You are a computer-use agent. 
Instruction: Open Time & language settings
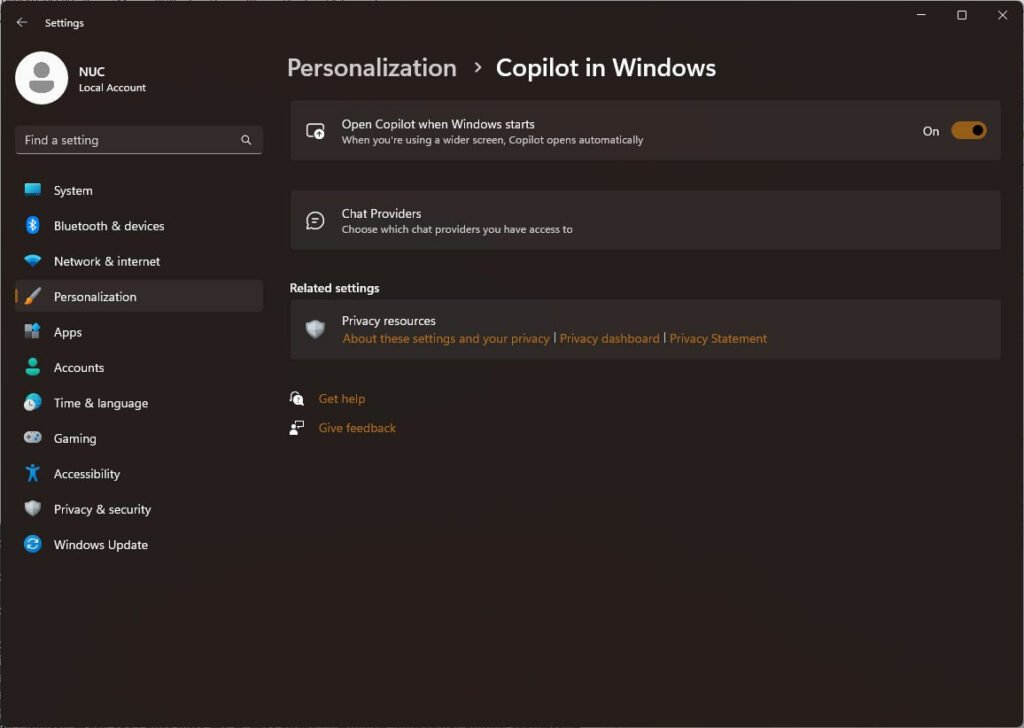tap(100, 403)
